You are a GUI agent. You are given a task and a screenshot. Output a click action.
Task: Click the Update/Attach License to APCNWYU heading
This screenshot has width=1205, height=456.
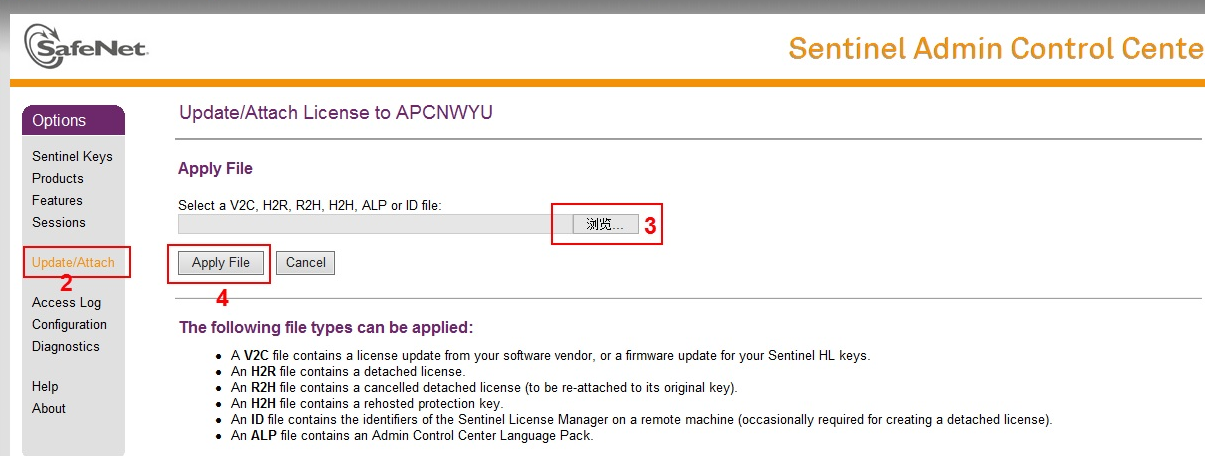pos(336,112)
